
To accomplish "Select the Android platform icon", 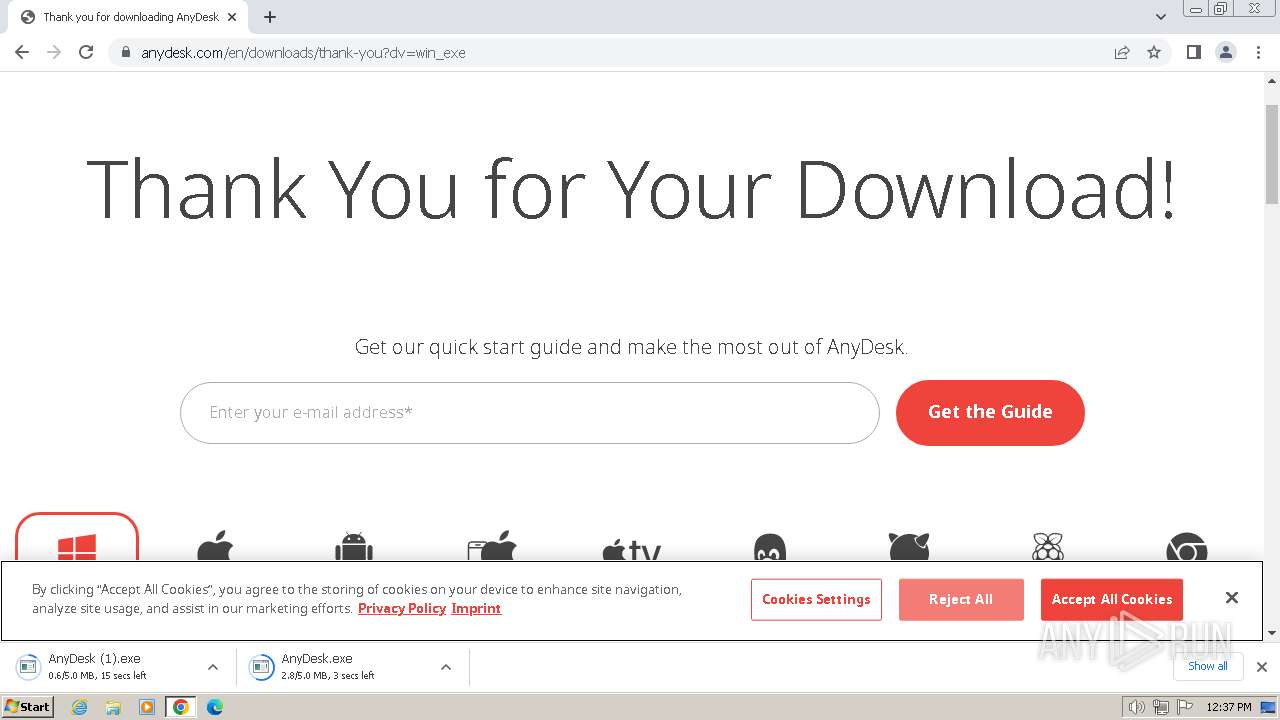I will (x=354, y=546).
